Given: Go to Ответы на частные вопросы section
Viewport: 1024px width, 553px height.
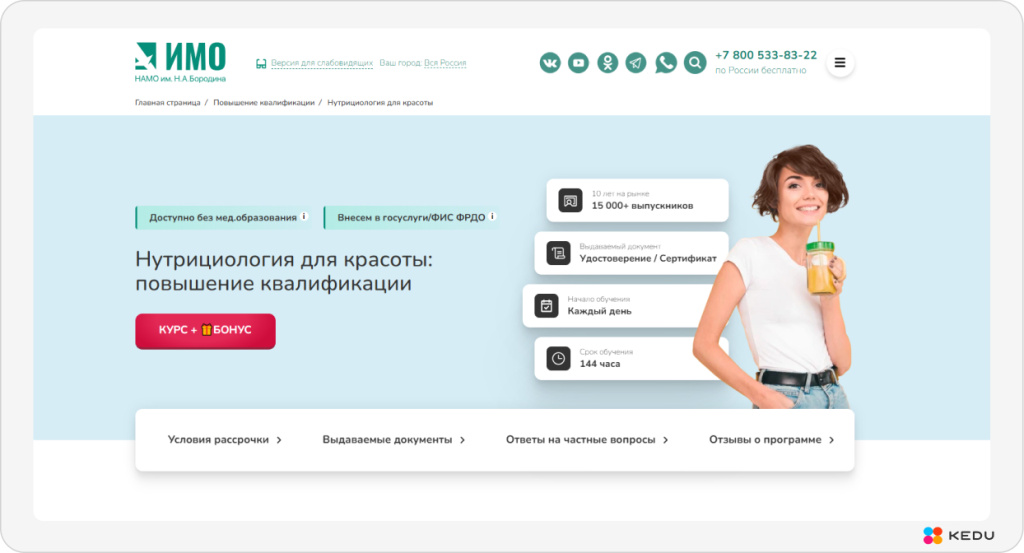Looking at the screenshot, I should point(581,440).
